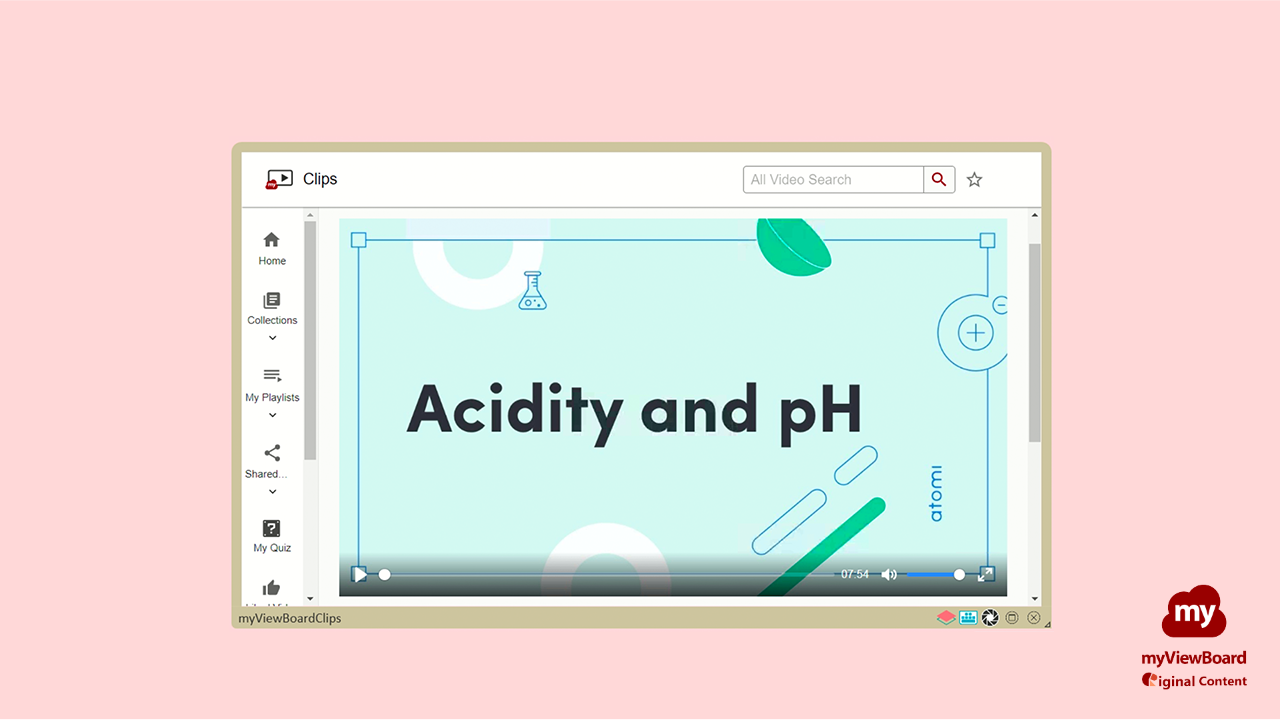Click the red layers icon in status bar
Viewport: 1280px width, 720px height.
click(x=945, y=618)
